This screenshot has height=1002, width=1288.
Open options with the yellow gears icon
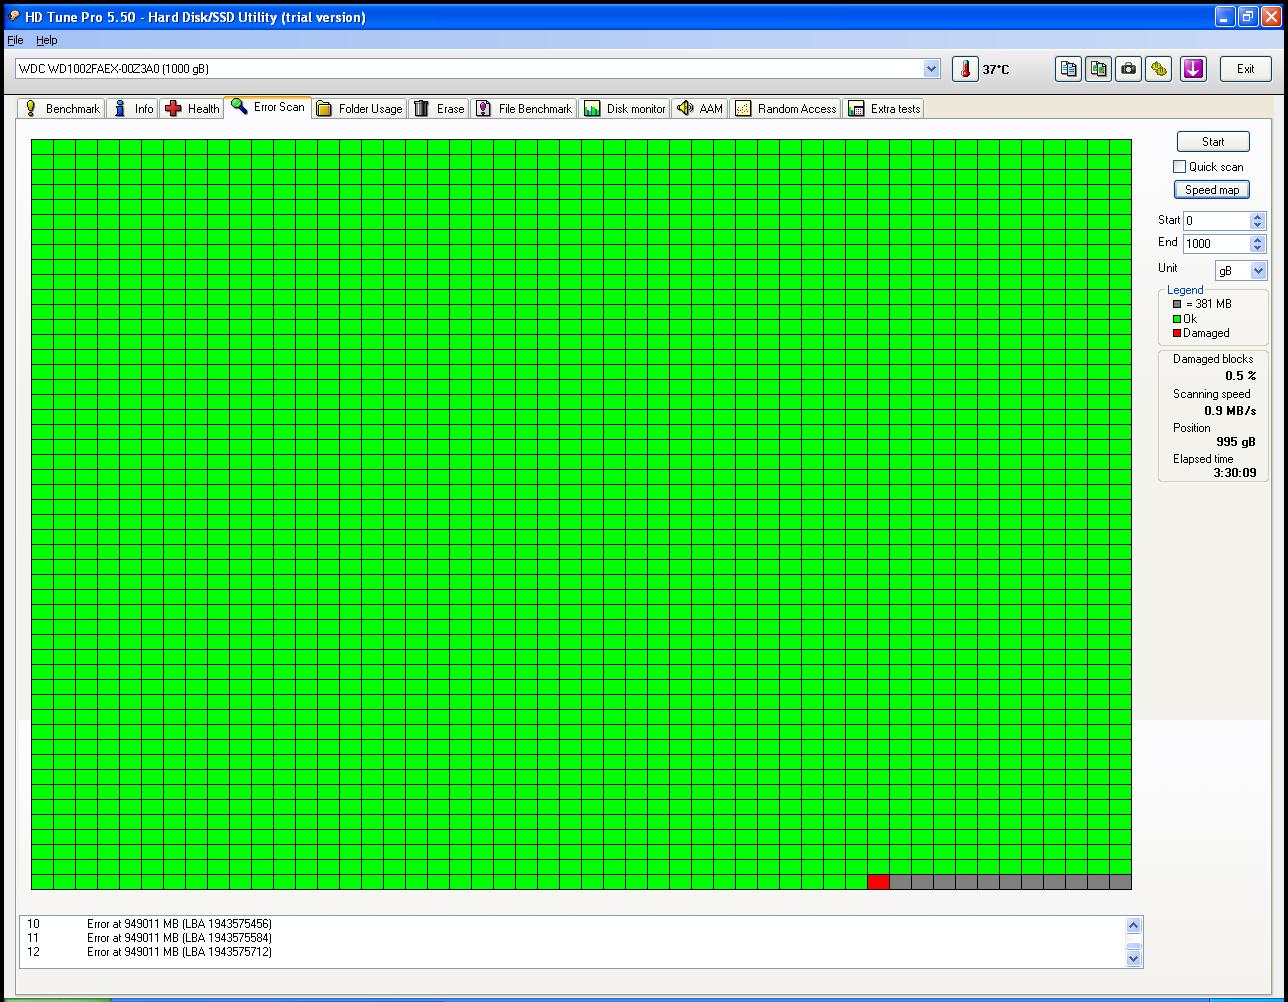[x=1158, y=69]
